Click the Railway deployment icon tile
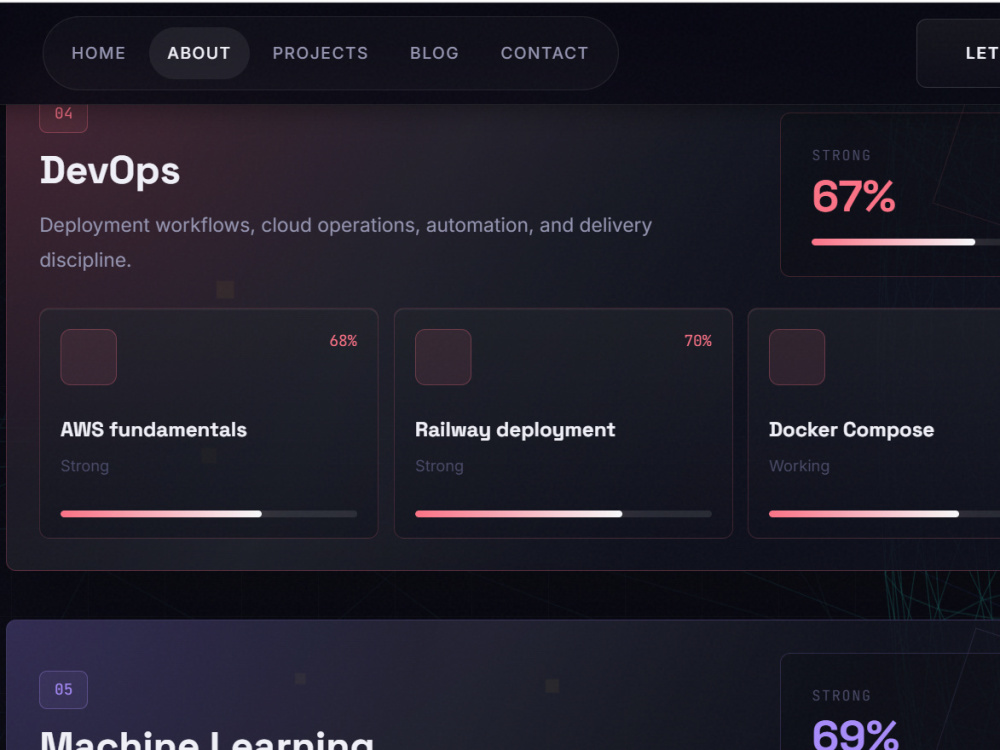The image size is (1000, 750). pos(443,357)
